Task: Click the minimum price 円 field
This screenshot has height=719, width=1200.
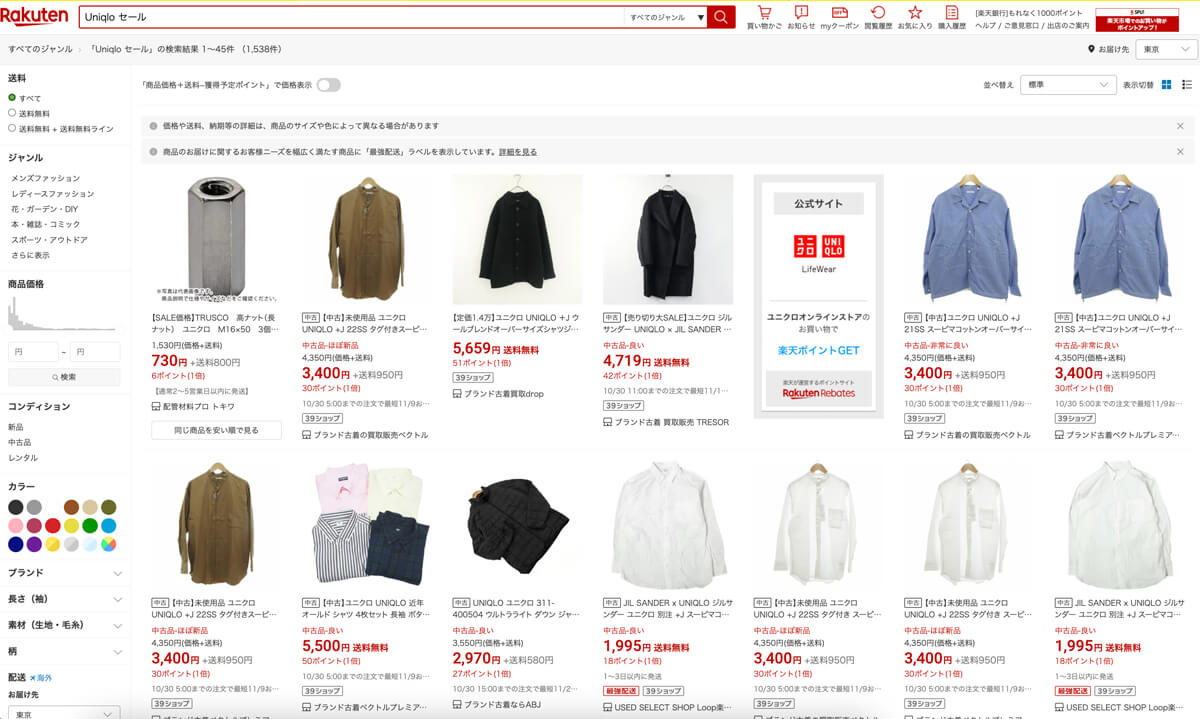Action: click(33, 352)
